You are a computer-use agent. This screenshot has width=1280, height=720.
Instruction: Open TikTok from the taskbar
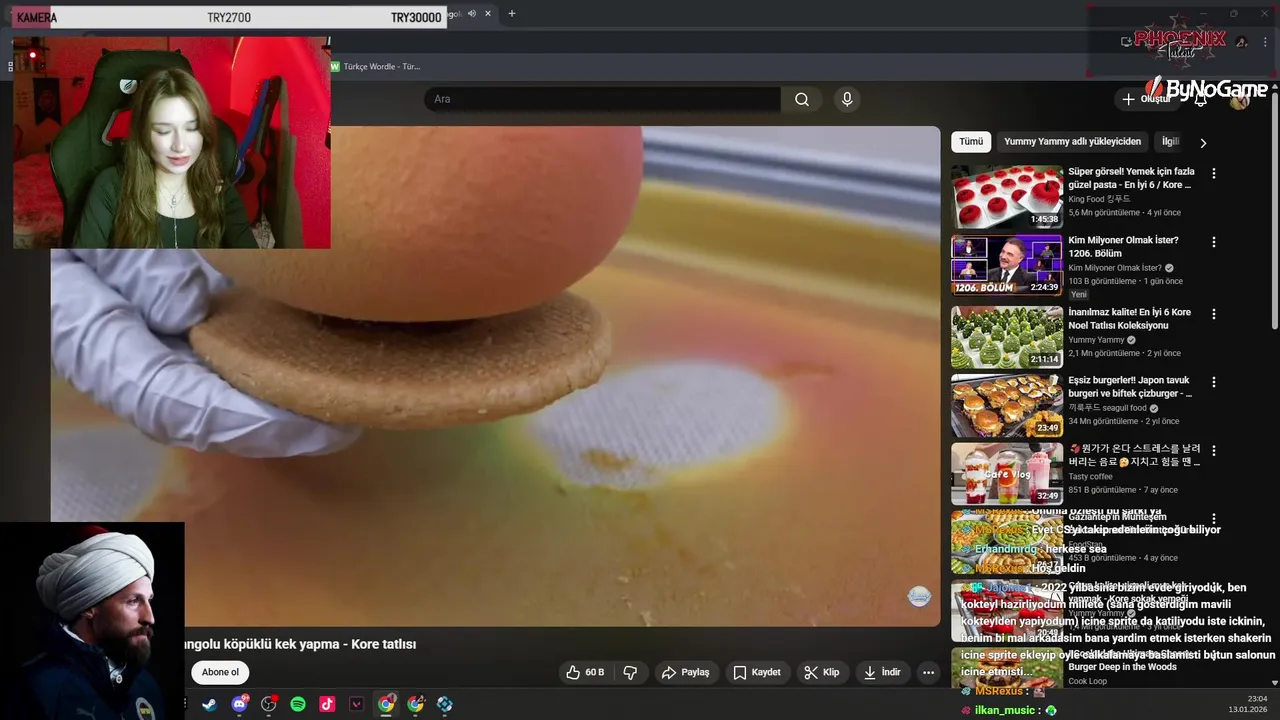point(327,704)
